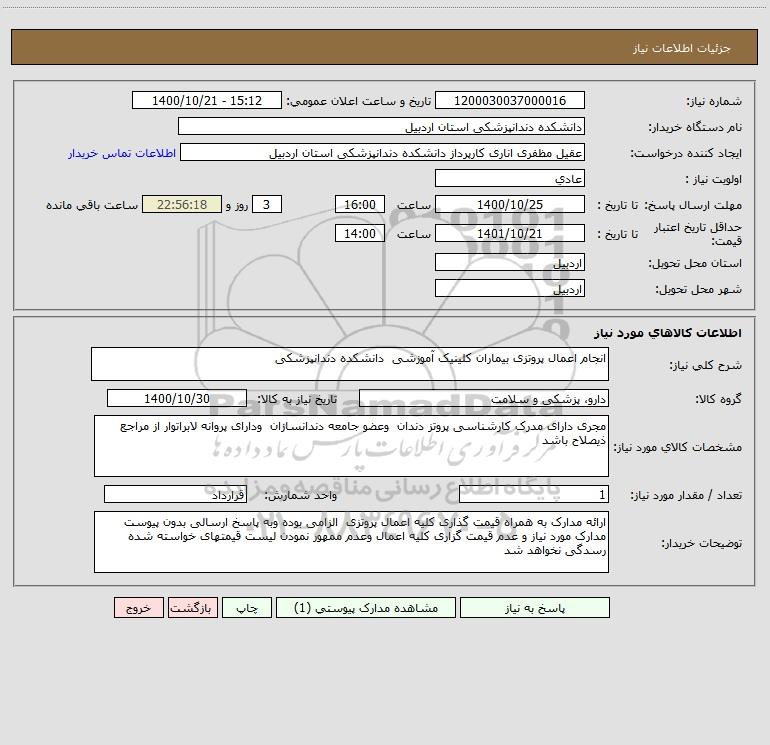Click the حداقل تاریخ اعتبار قیمت label

click(x=699, y=234)
